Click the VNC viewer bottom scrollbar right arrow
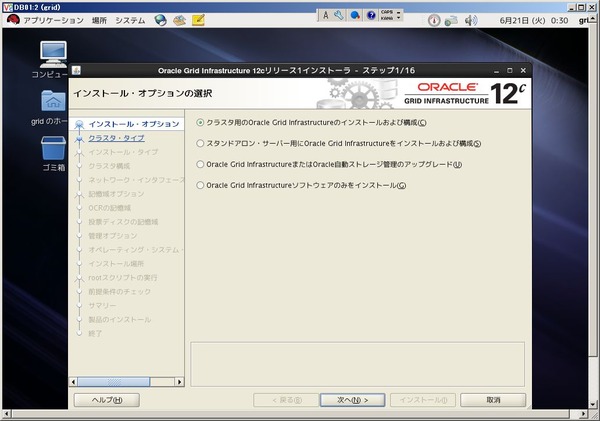 point(583,414)
